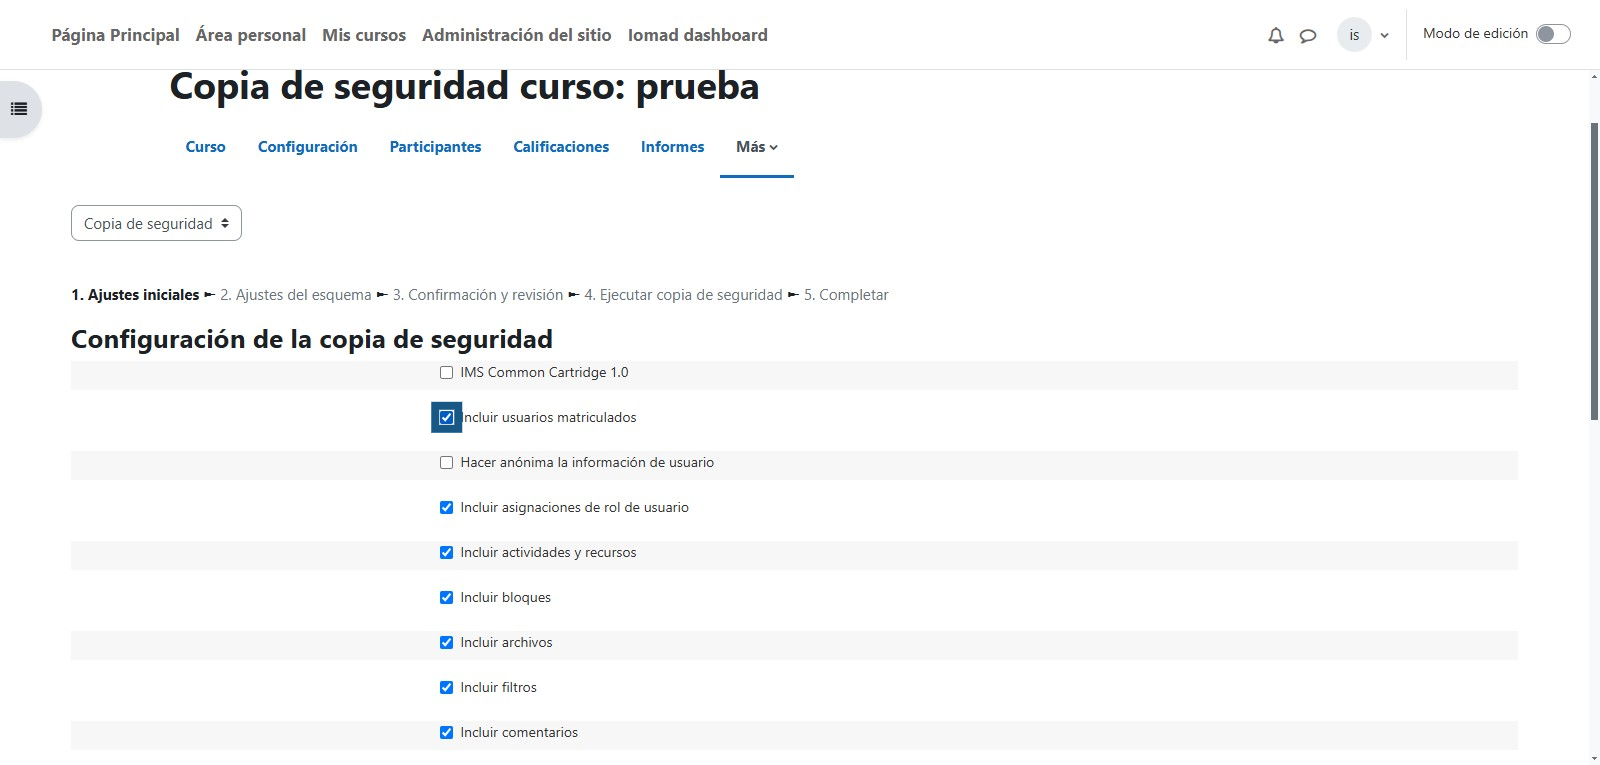Click the user avatar initials
The height and width of the screenshot is (765, 1600).
click(x=1354, y=35)
